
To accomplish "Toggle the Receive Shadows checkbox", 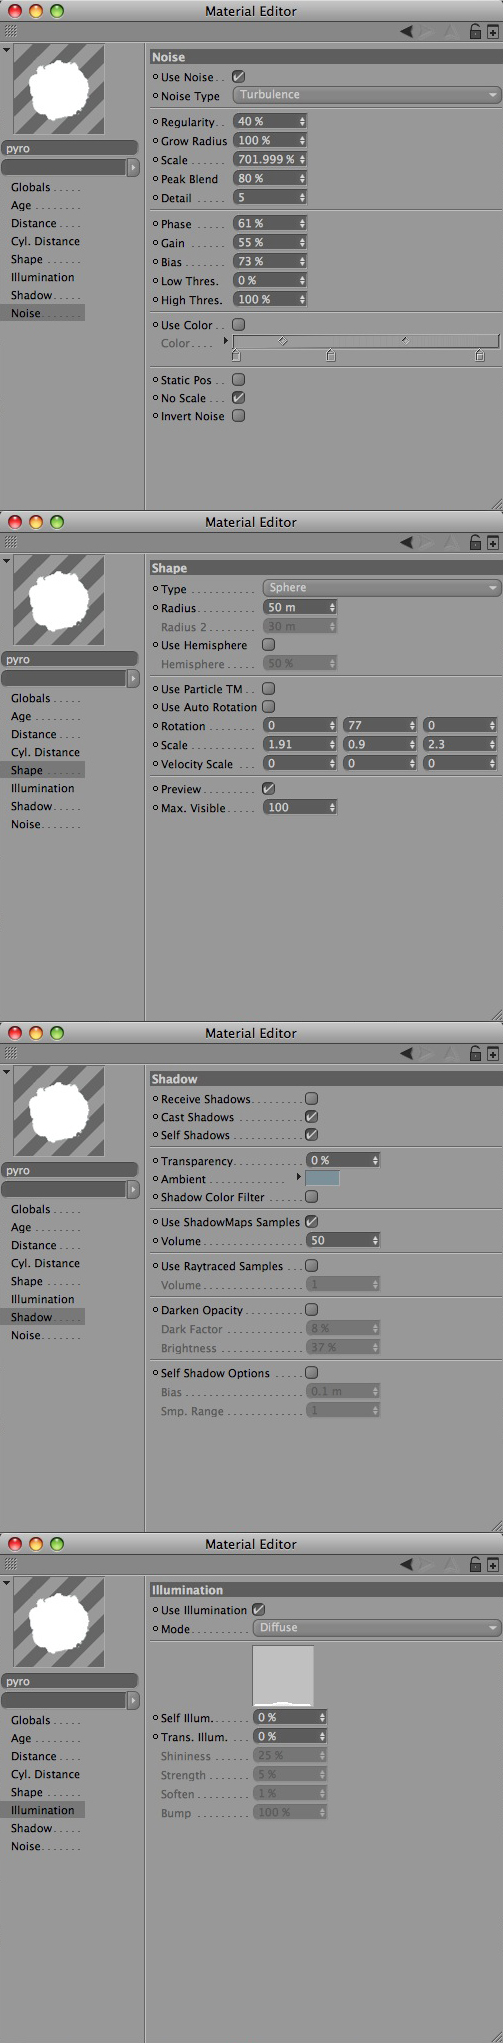I will pos(311,1099).
